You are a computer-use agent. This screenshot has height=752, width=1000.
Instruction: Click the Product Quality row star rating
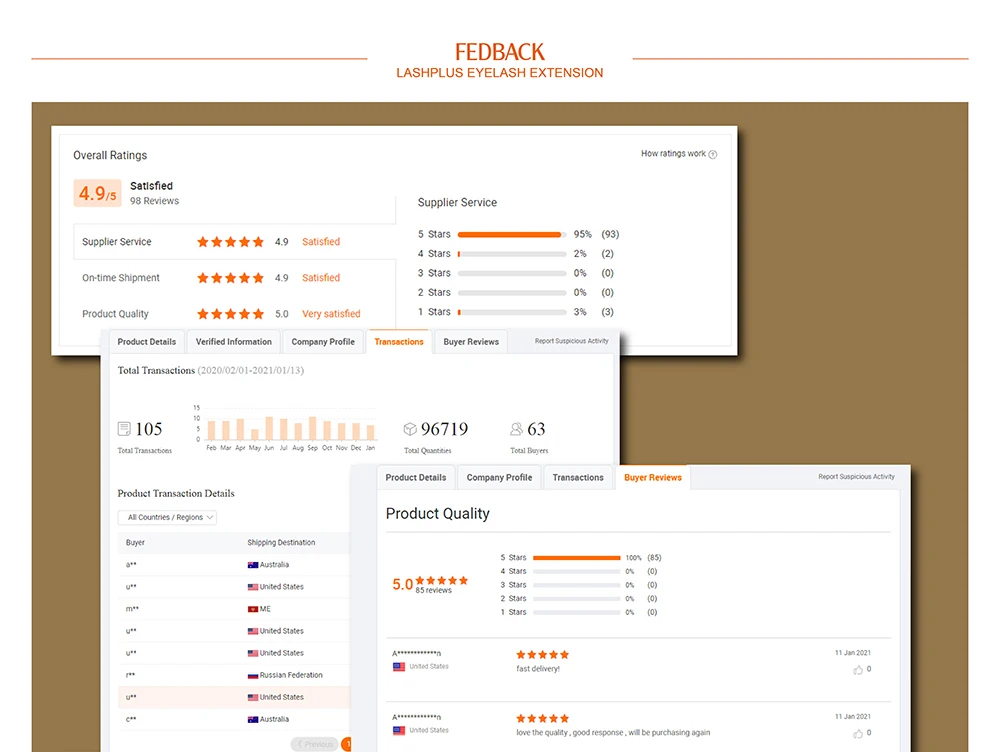pos(230,314)
